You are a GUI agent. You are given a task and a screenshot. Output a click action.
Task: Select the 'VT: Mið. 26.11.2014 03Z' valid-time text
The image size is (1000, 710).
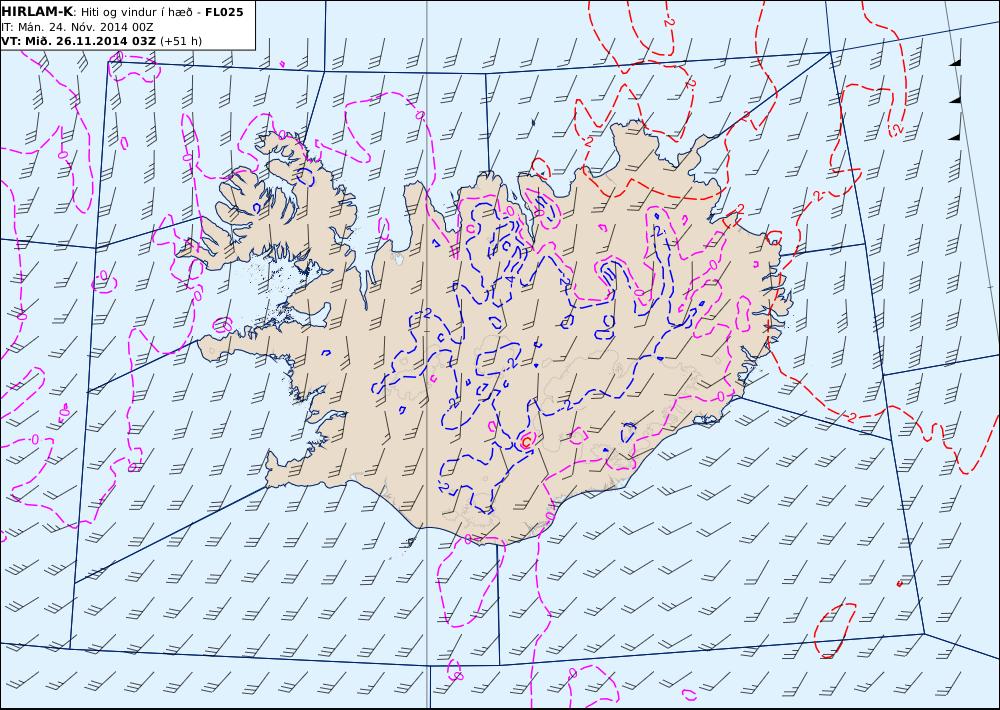(78, 41)
